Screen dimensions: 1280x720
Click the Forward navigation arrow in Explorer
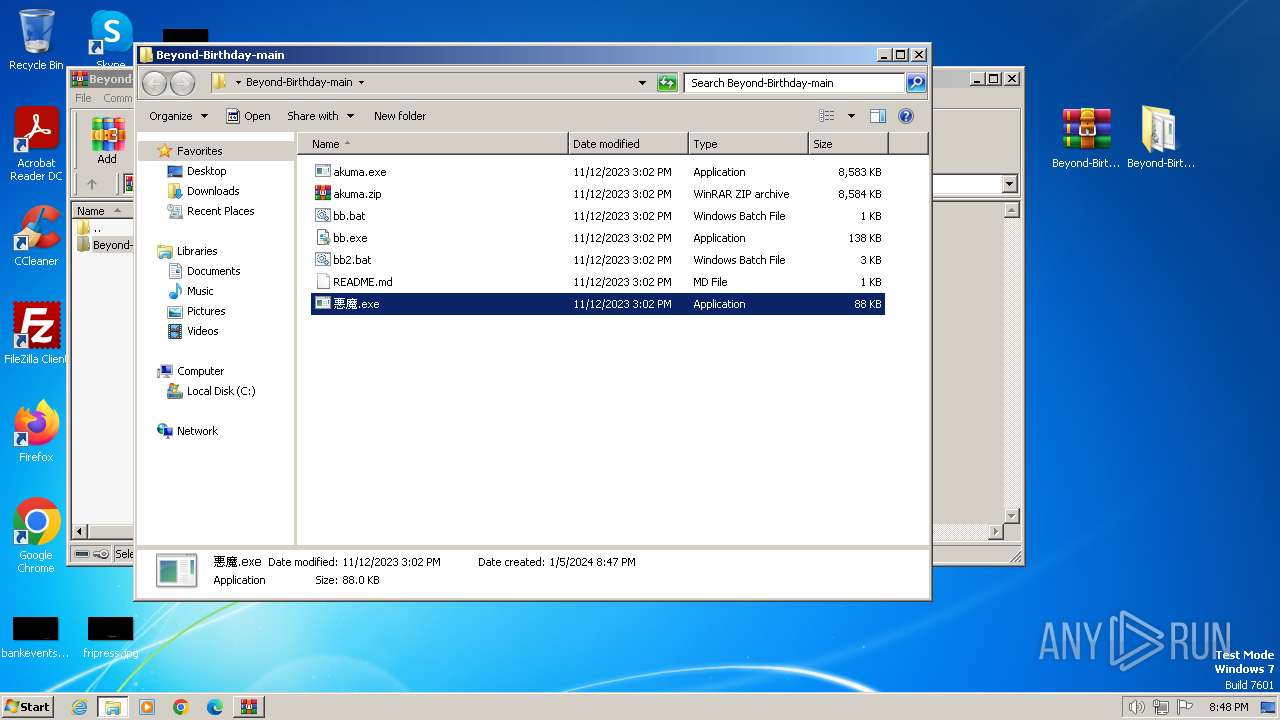pyautogui.click(x=182, y=83)
